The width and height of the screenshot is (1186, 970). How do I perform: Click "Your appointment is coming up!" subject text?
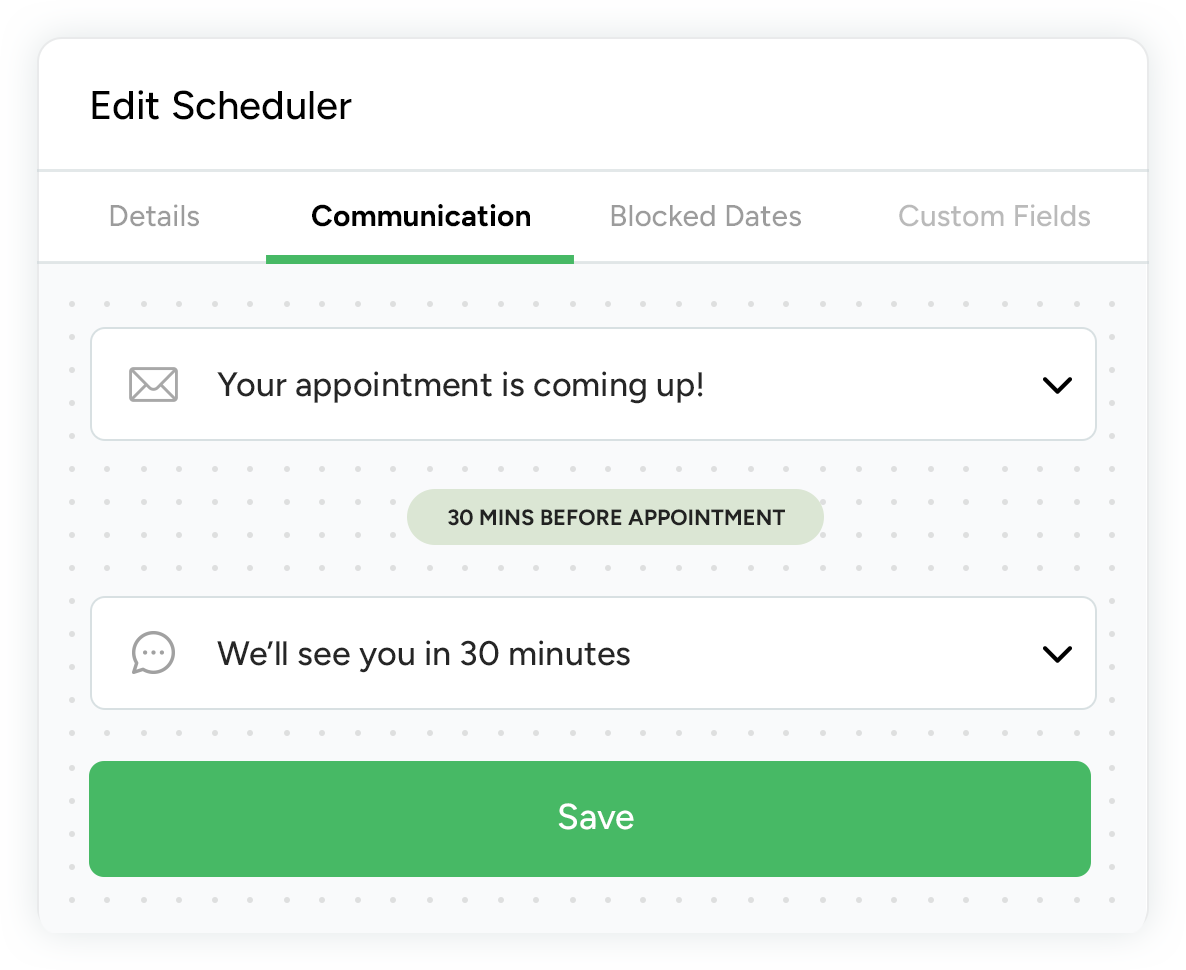461,385
